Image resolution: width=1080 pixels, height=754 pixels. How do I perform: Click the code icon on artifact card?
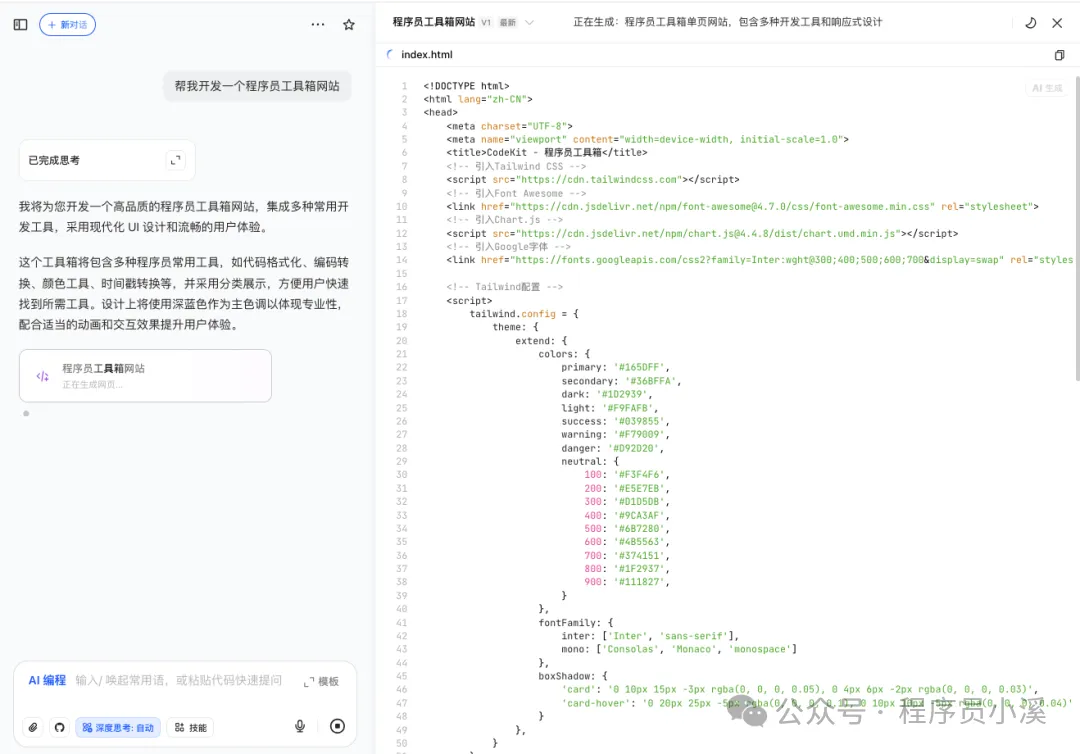coord(43,376)
